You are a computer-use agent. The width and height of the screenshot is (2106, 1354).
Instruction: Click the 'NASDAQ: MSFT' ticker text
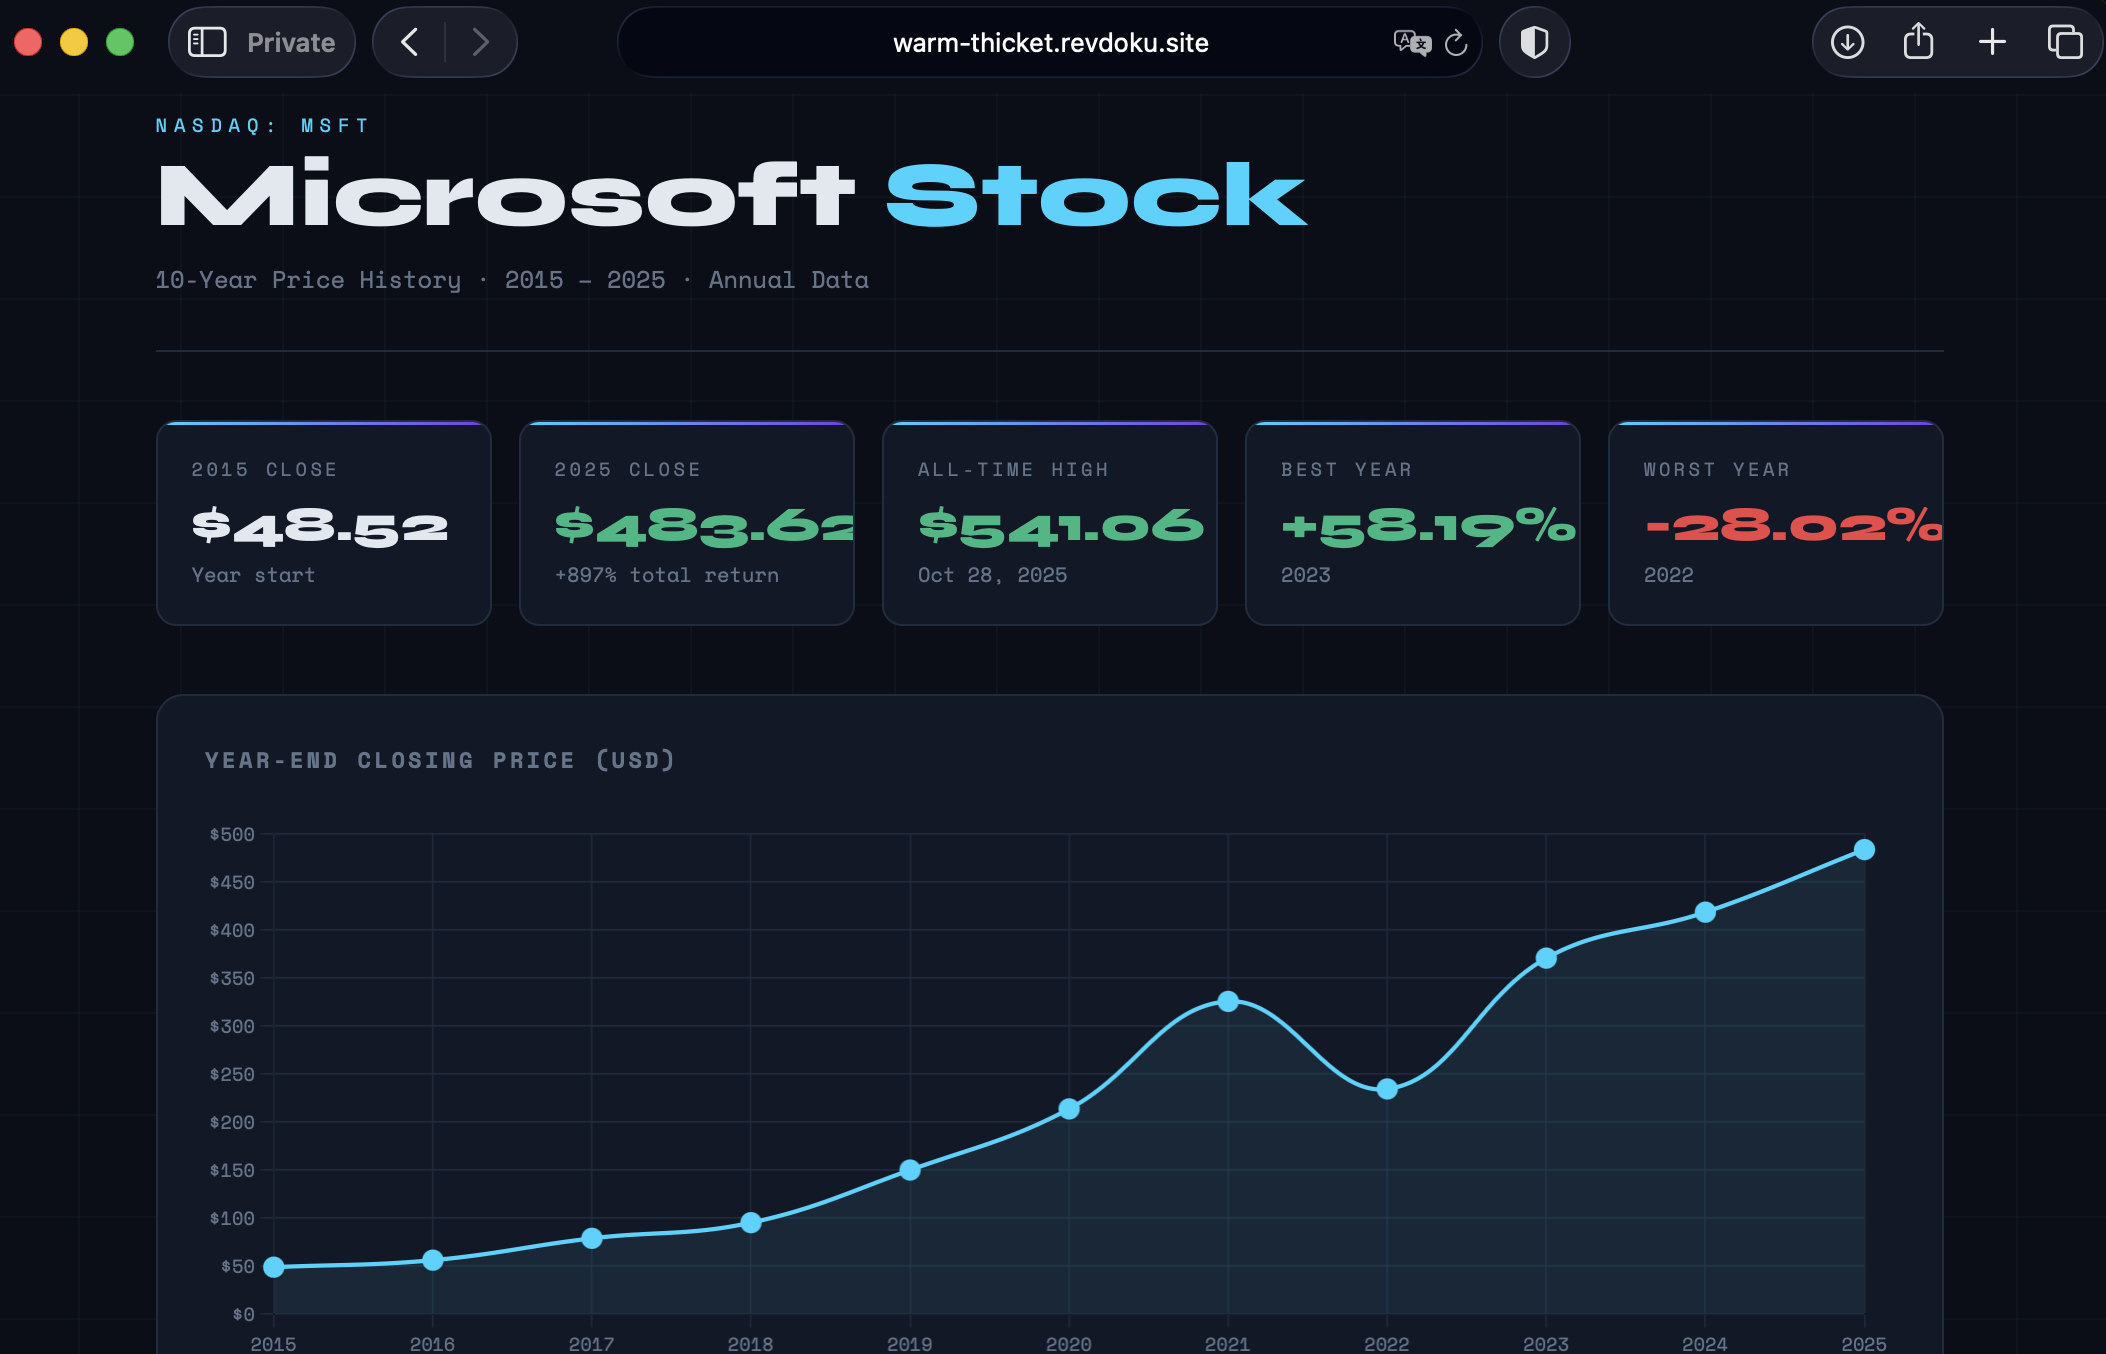pos(263,125)
